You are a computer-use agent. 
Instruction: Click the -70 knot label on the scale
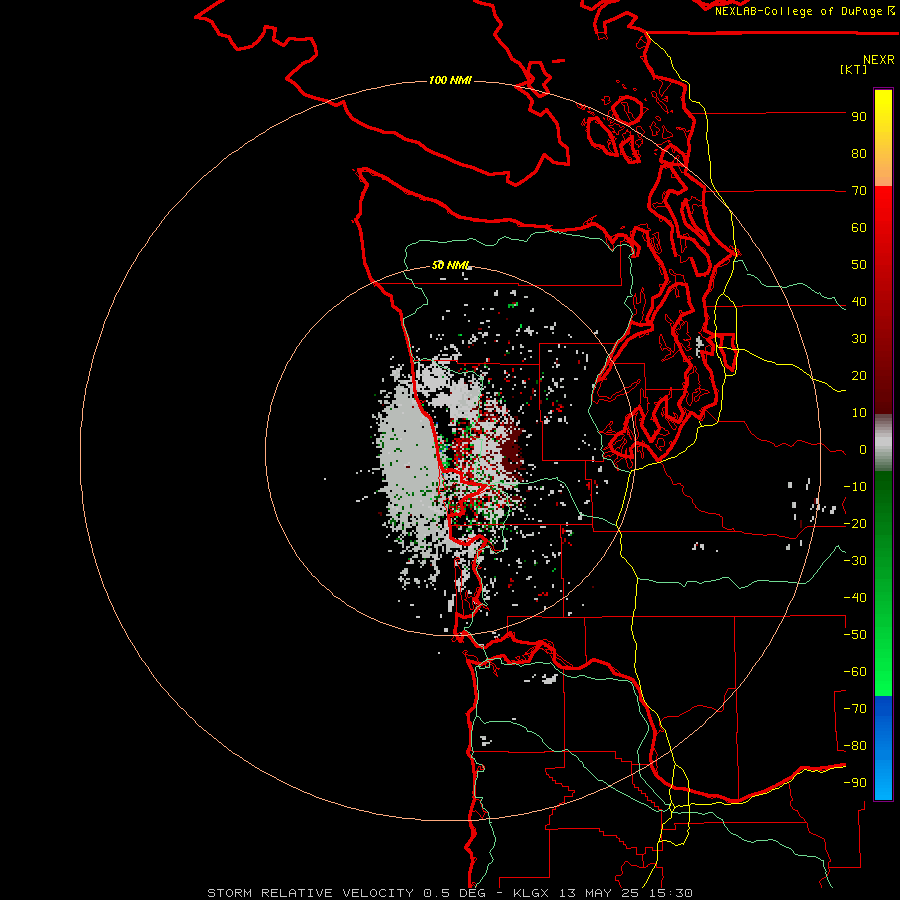coord(855,709)
